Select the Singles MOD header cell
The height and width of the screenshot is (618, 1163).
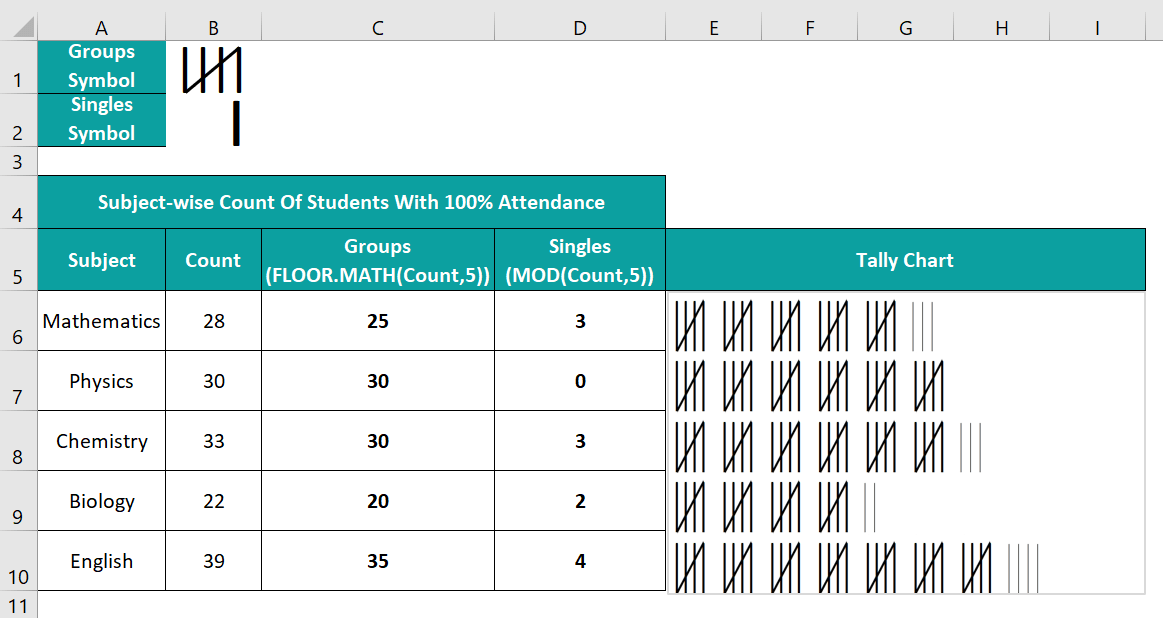tap(580, 260)
